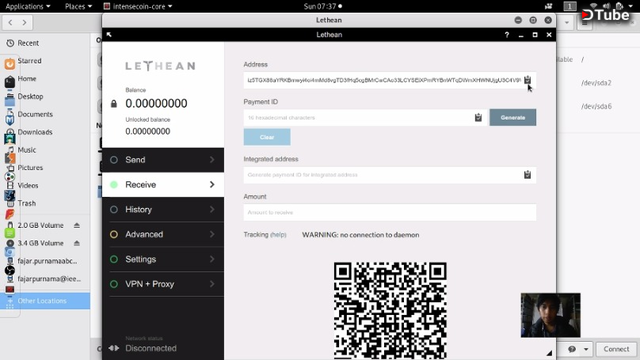This screenshot has height=360, width=640.
Task: Click the Connect button in file manager
Action: click(616, 349)
